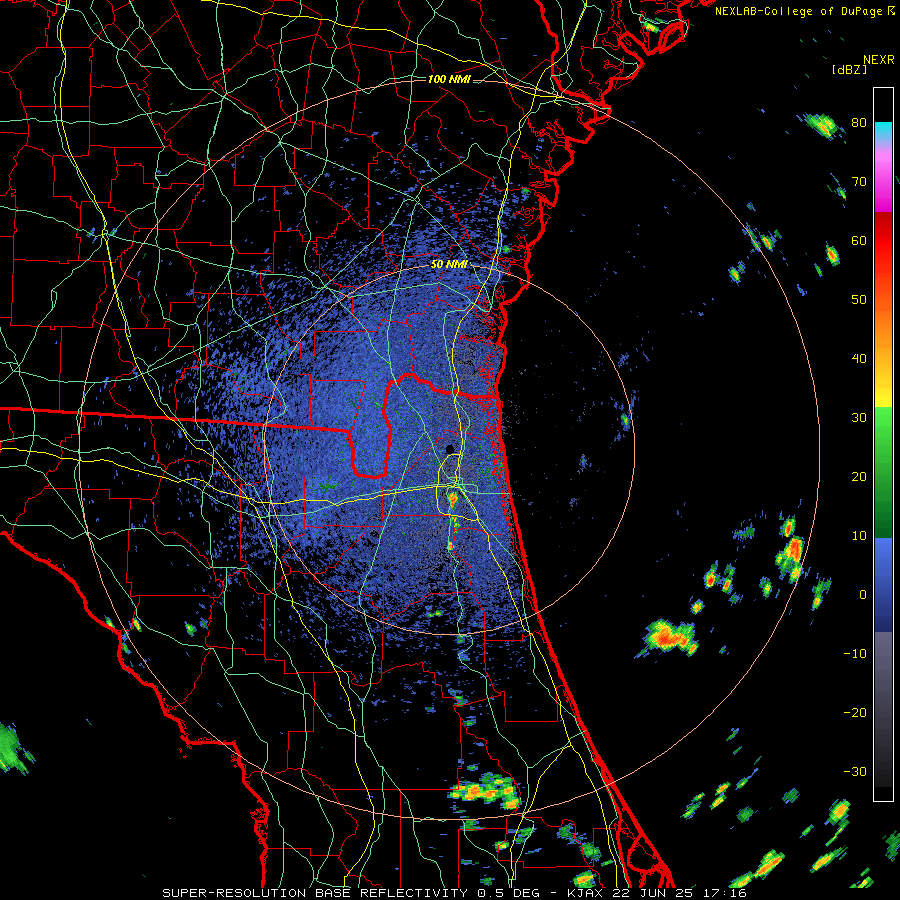Click the 100 NMI range ring label
The image size is (900, 900).
(449, 79)
